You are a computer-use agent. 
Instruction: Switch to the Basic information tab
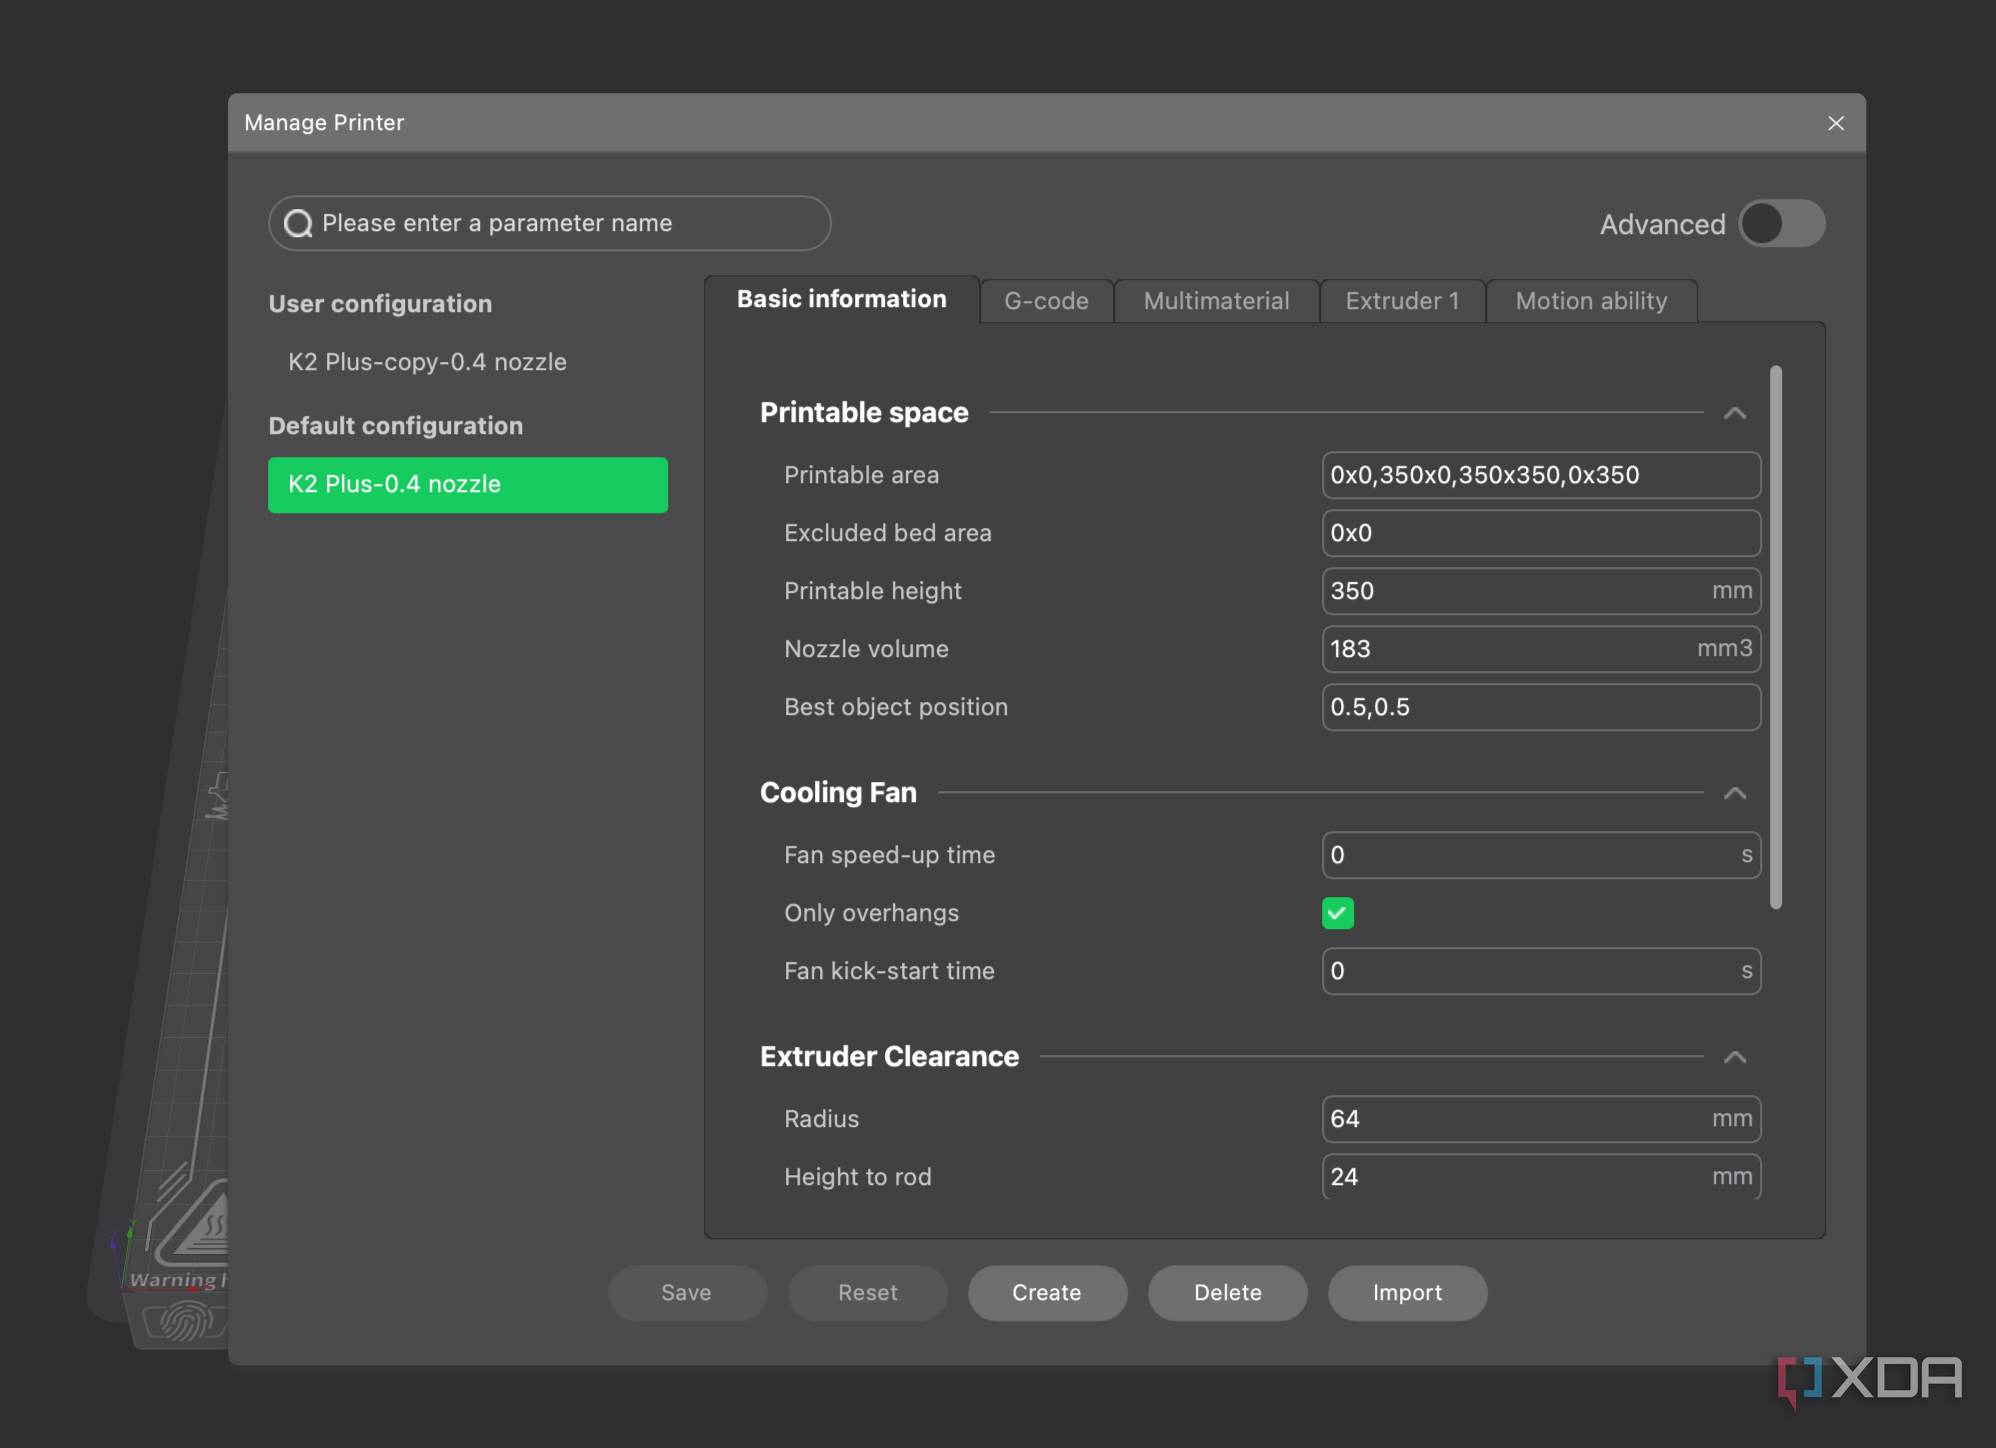[x=841, y=299]
